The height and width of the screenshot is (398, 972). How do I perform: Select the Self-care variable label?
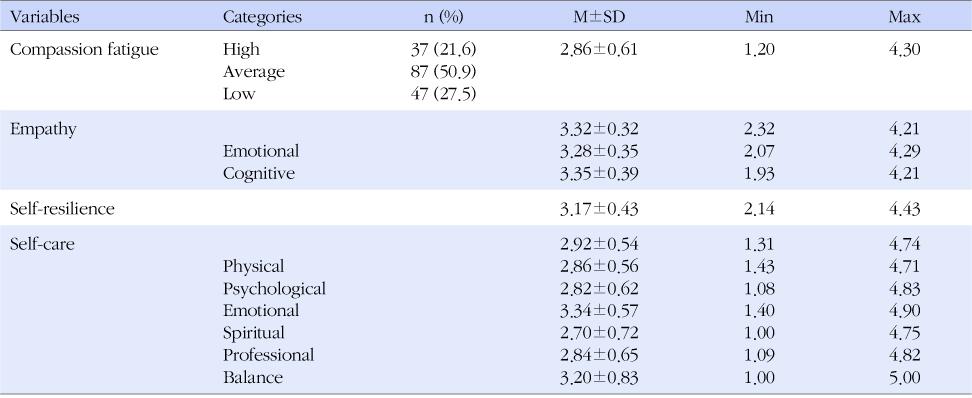[42, 244]
